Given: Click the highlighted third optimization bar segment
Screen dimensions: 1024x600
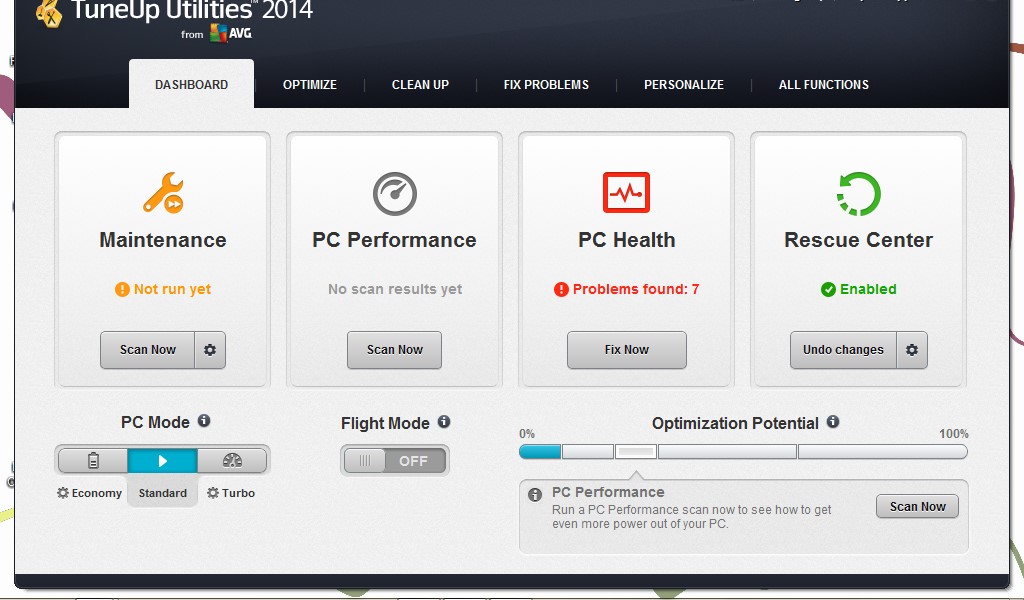Looking at the screenshot, I should pyautogui.click(x=636, y=452).
